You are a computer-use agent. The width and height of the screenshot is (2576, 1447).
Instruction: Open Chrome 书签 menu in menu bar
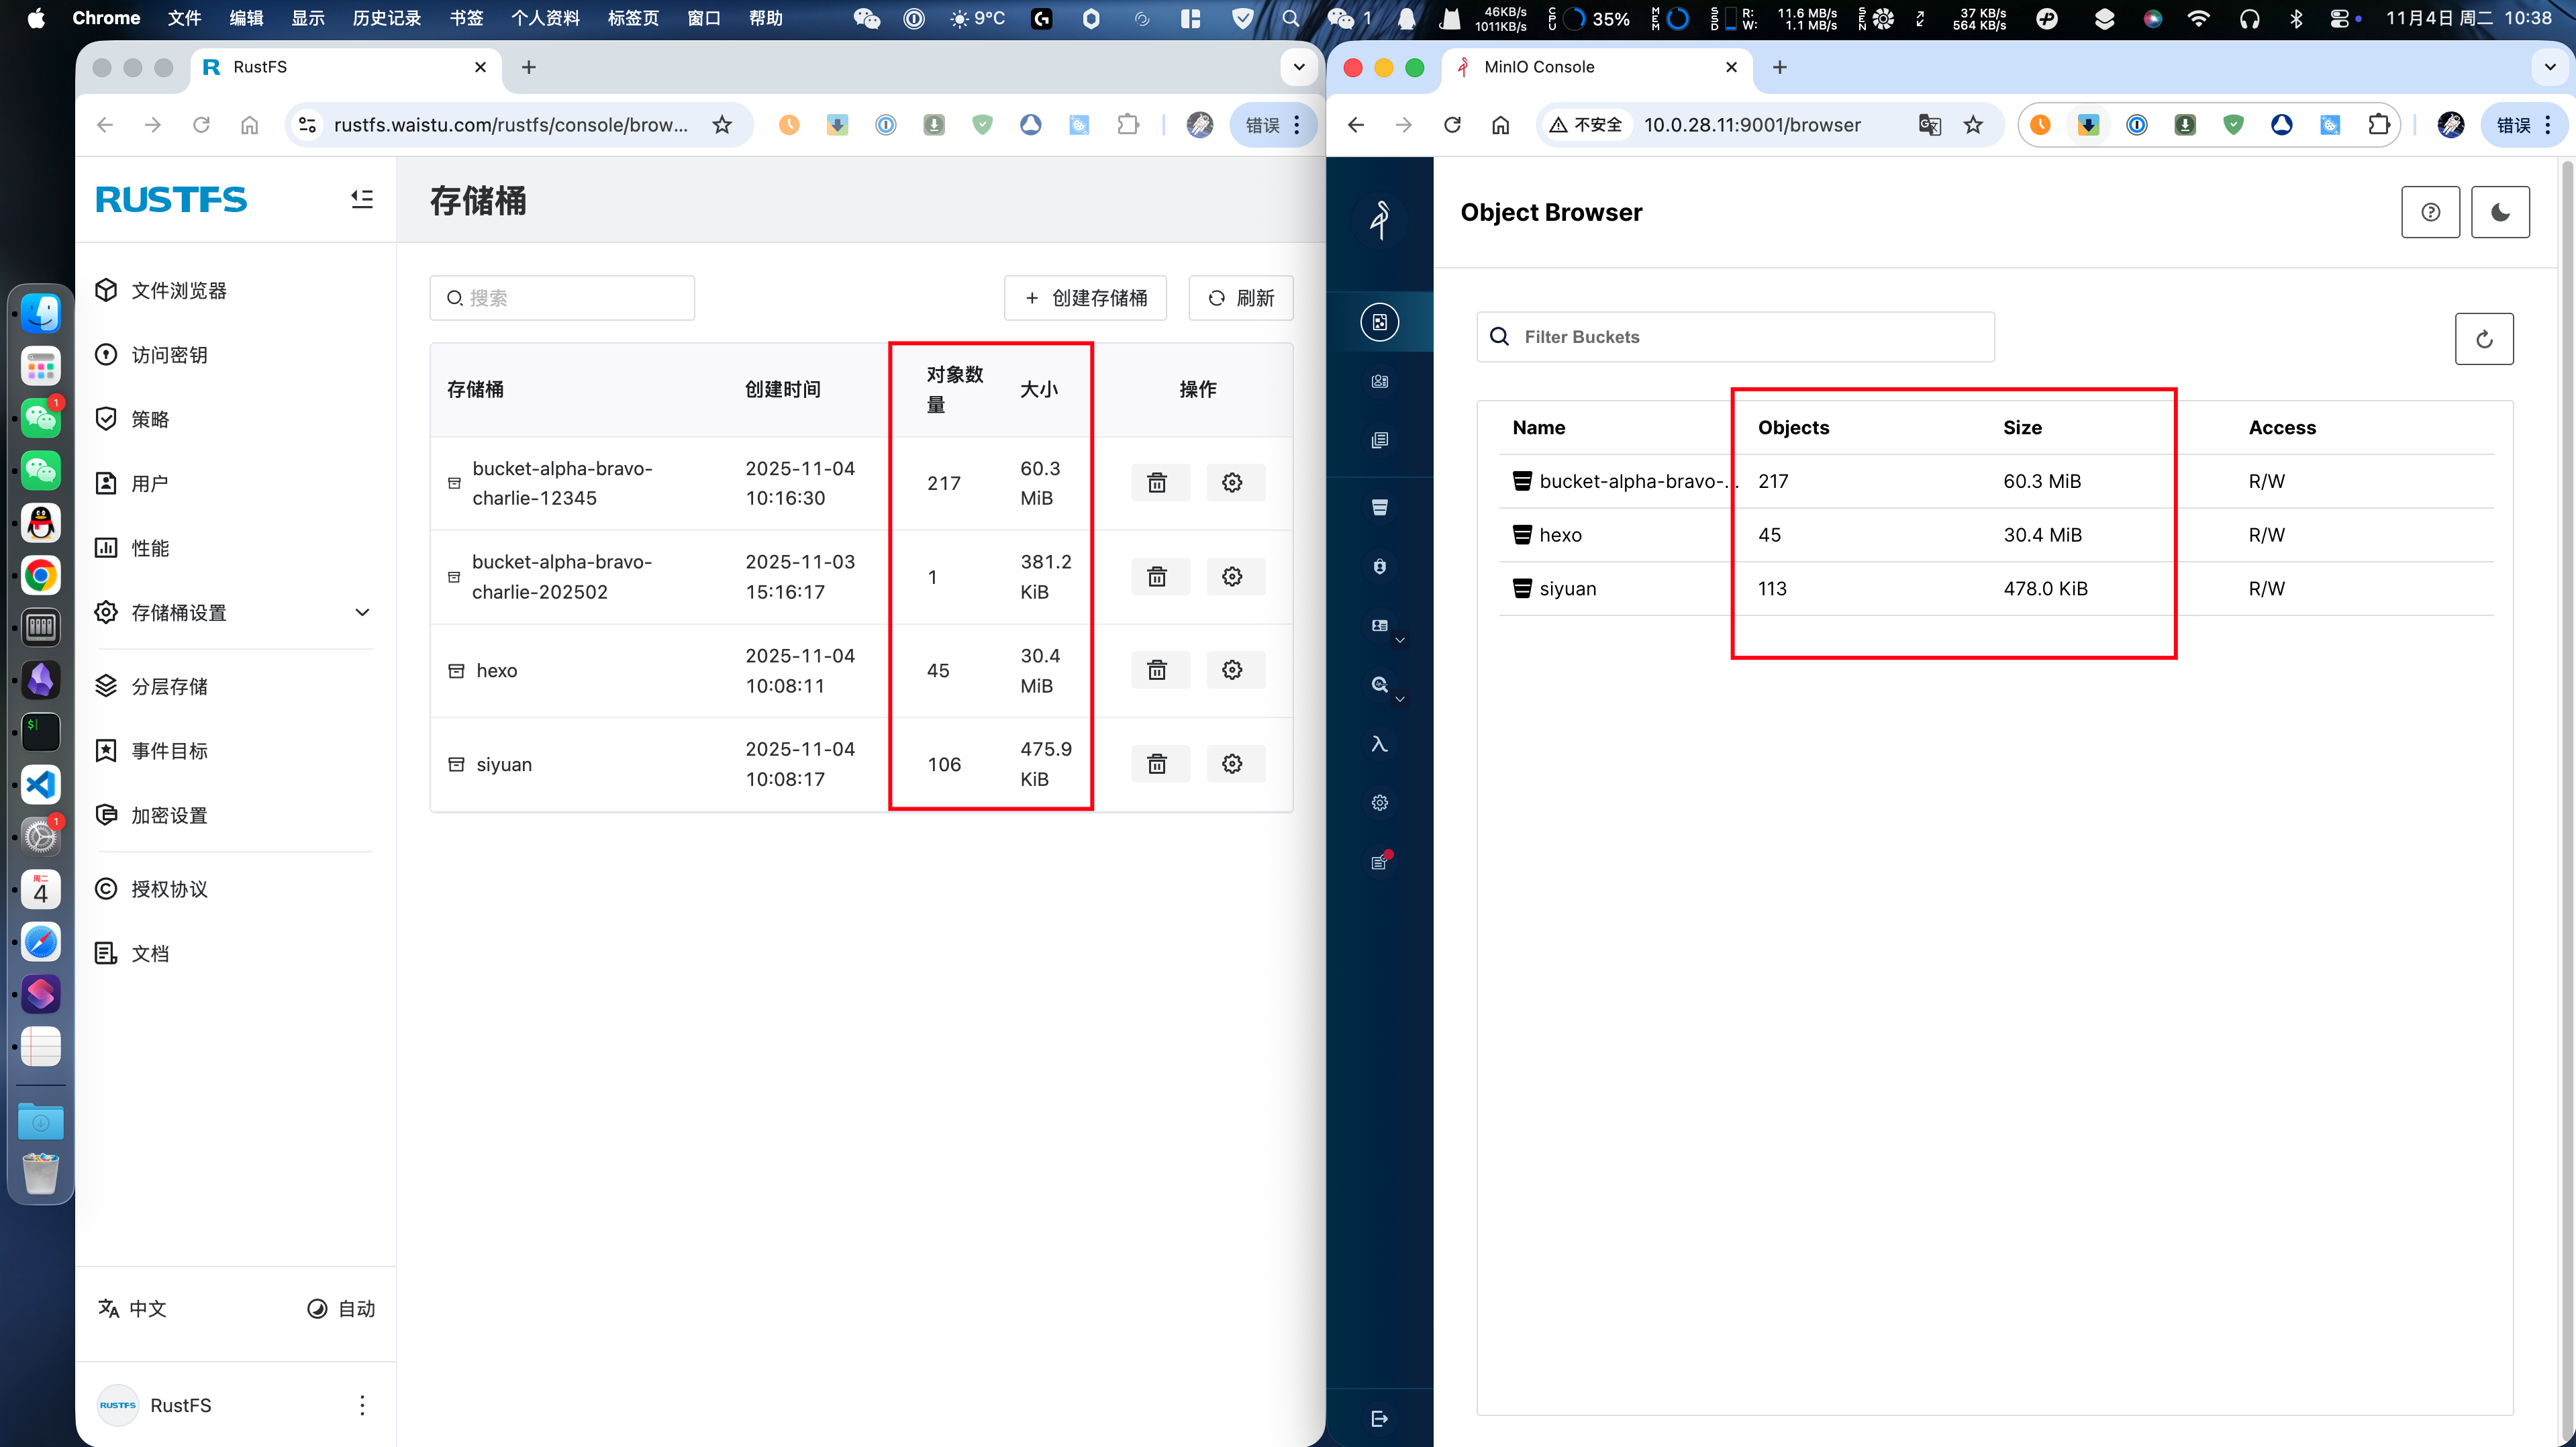[466, 18]
